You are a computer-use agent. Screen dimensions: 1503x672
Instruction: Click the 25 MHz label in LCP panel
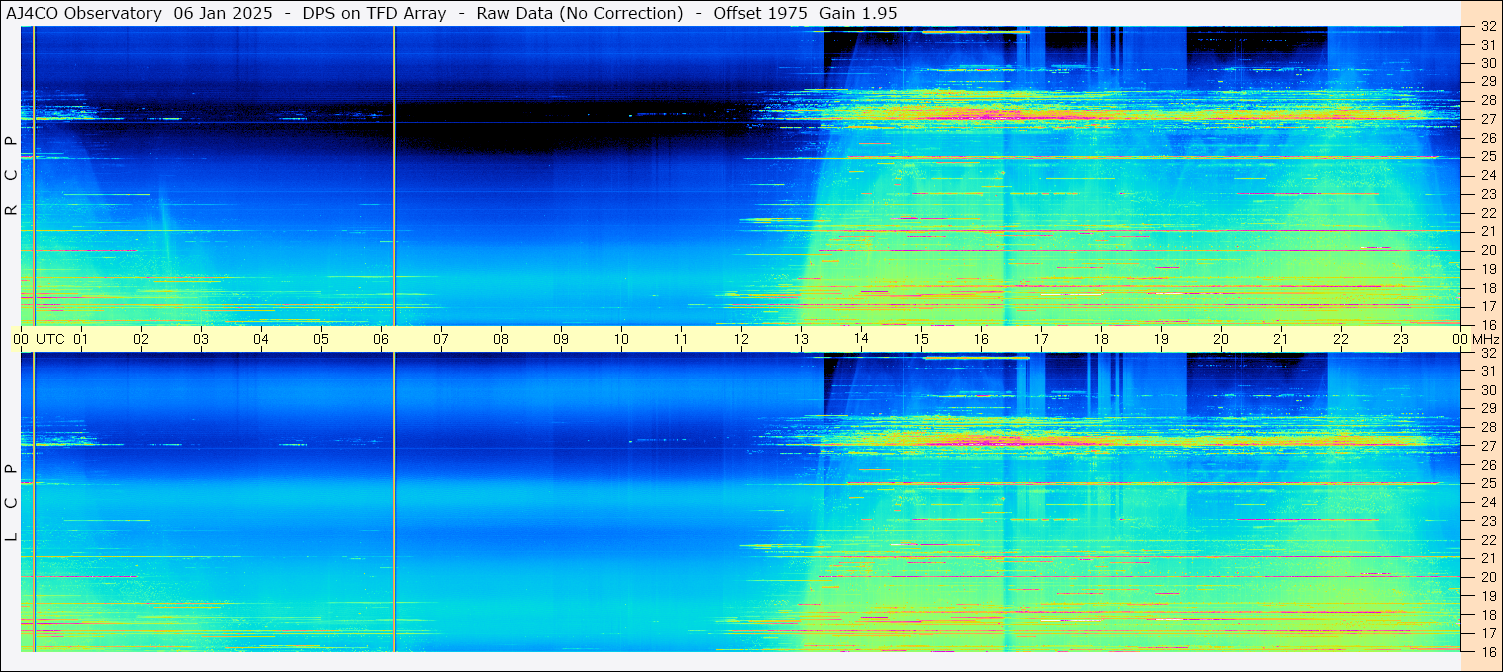pyautogui.click(x=1488, y=484)
